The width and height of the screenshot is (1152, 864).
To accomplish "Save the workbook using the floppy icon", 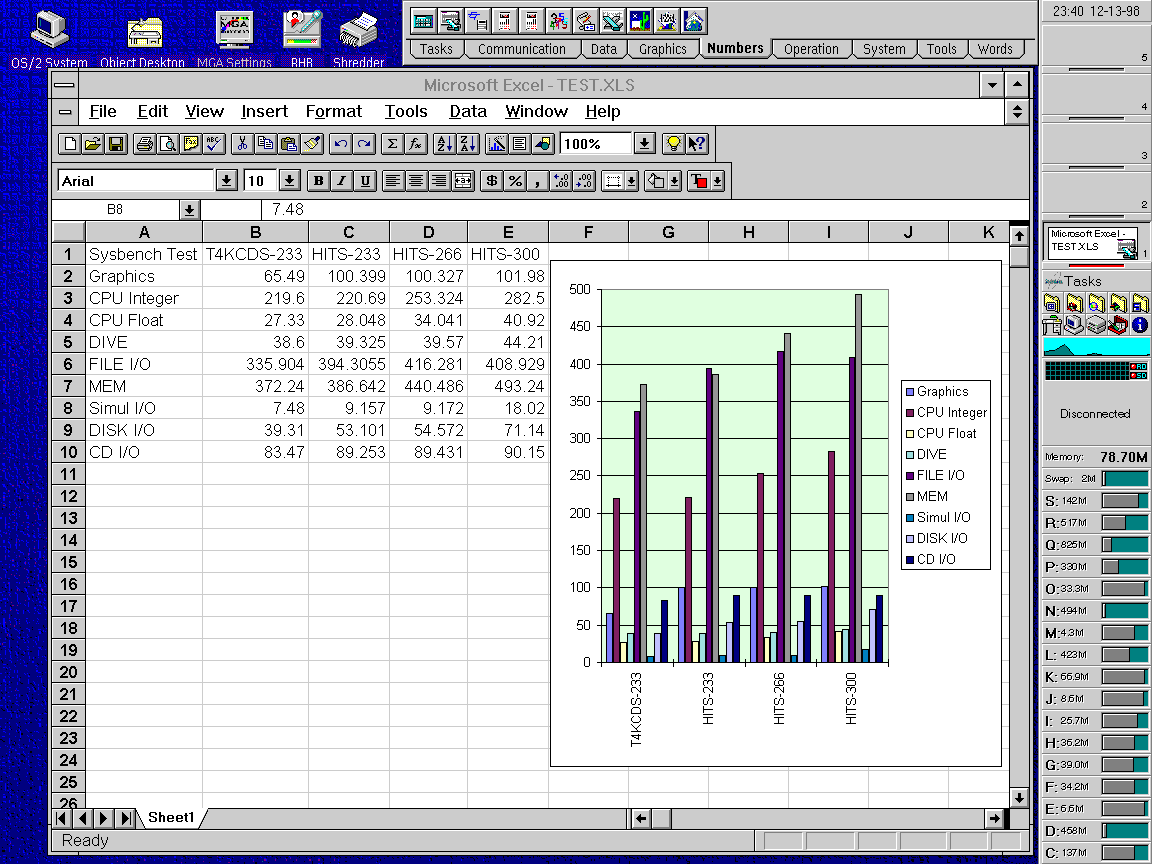I will pyautogui.click(x=116, y=143).
